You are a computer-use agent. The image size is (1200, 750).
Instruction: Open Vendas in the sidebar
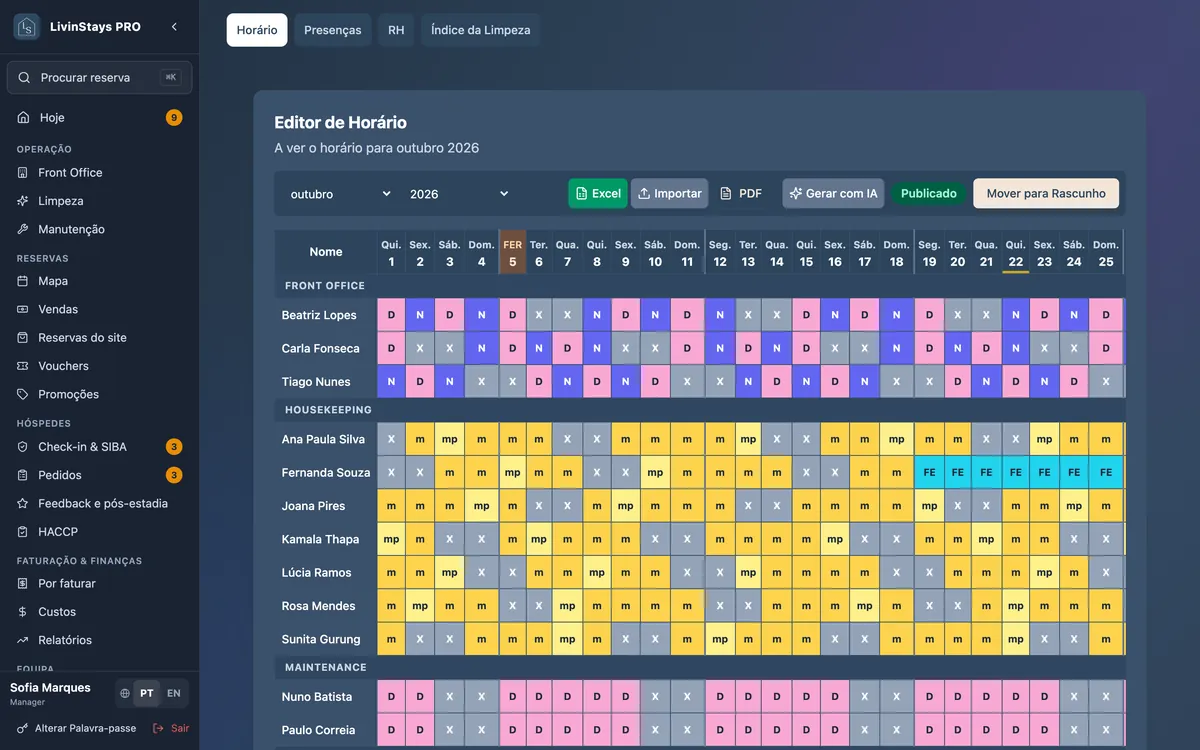[99, 310]
